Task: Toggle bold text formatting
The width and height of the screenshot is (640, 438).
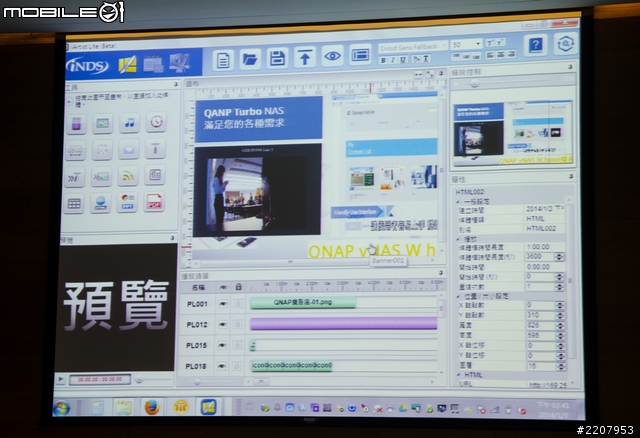Action: [x=383, y=60]
